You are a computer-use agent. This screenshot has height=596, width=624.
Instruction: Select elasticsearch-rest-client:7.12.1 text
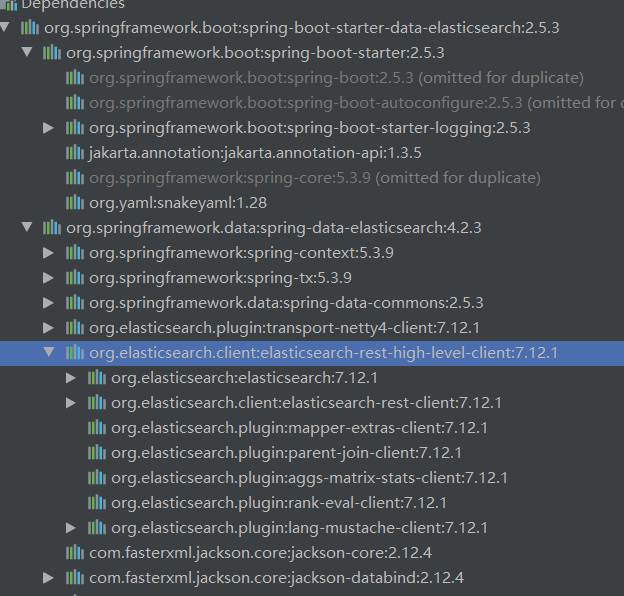[306, 403]
